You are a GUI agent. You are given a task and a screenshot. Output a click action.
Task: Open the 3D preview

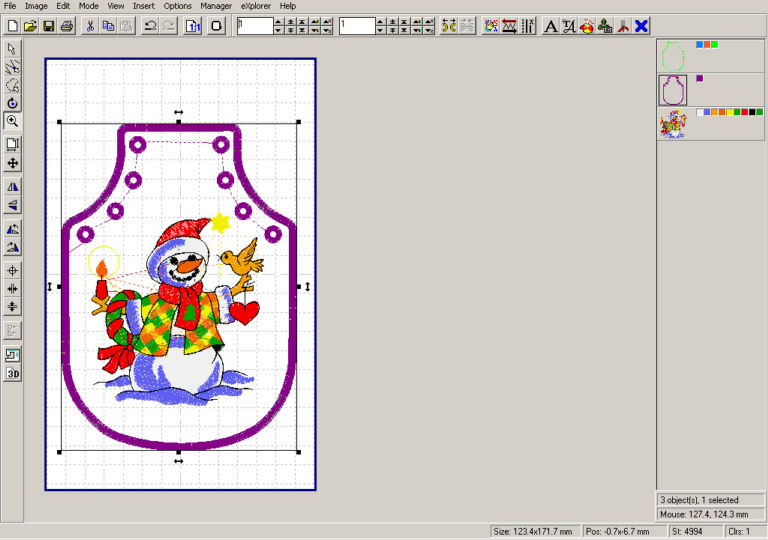(x=12, y=373)
